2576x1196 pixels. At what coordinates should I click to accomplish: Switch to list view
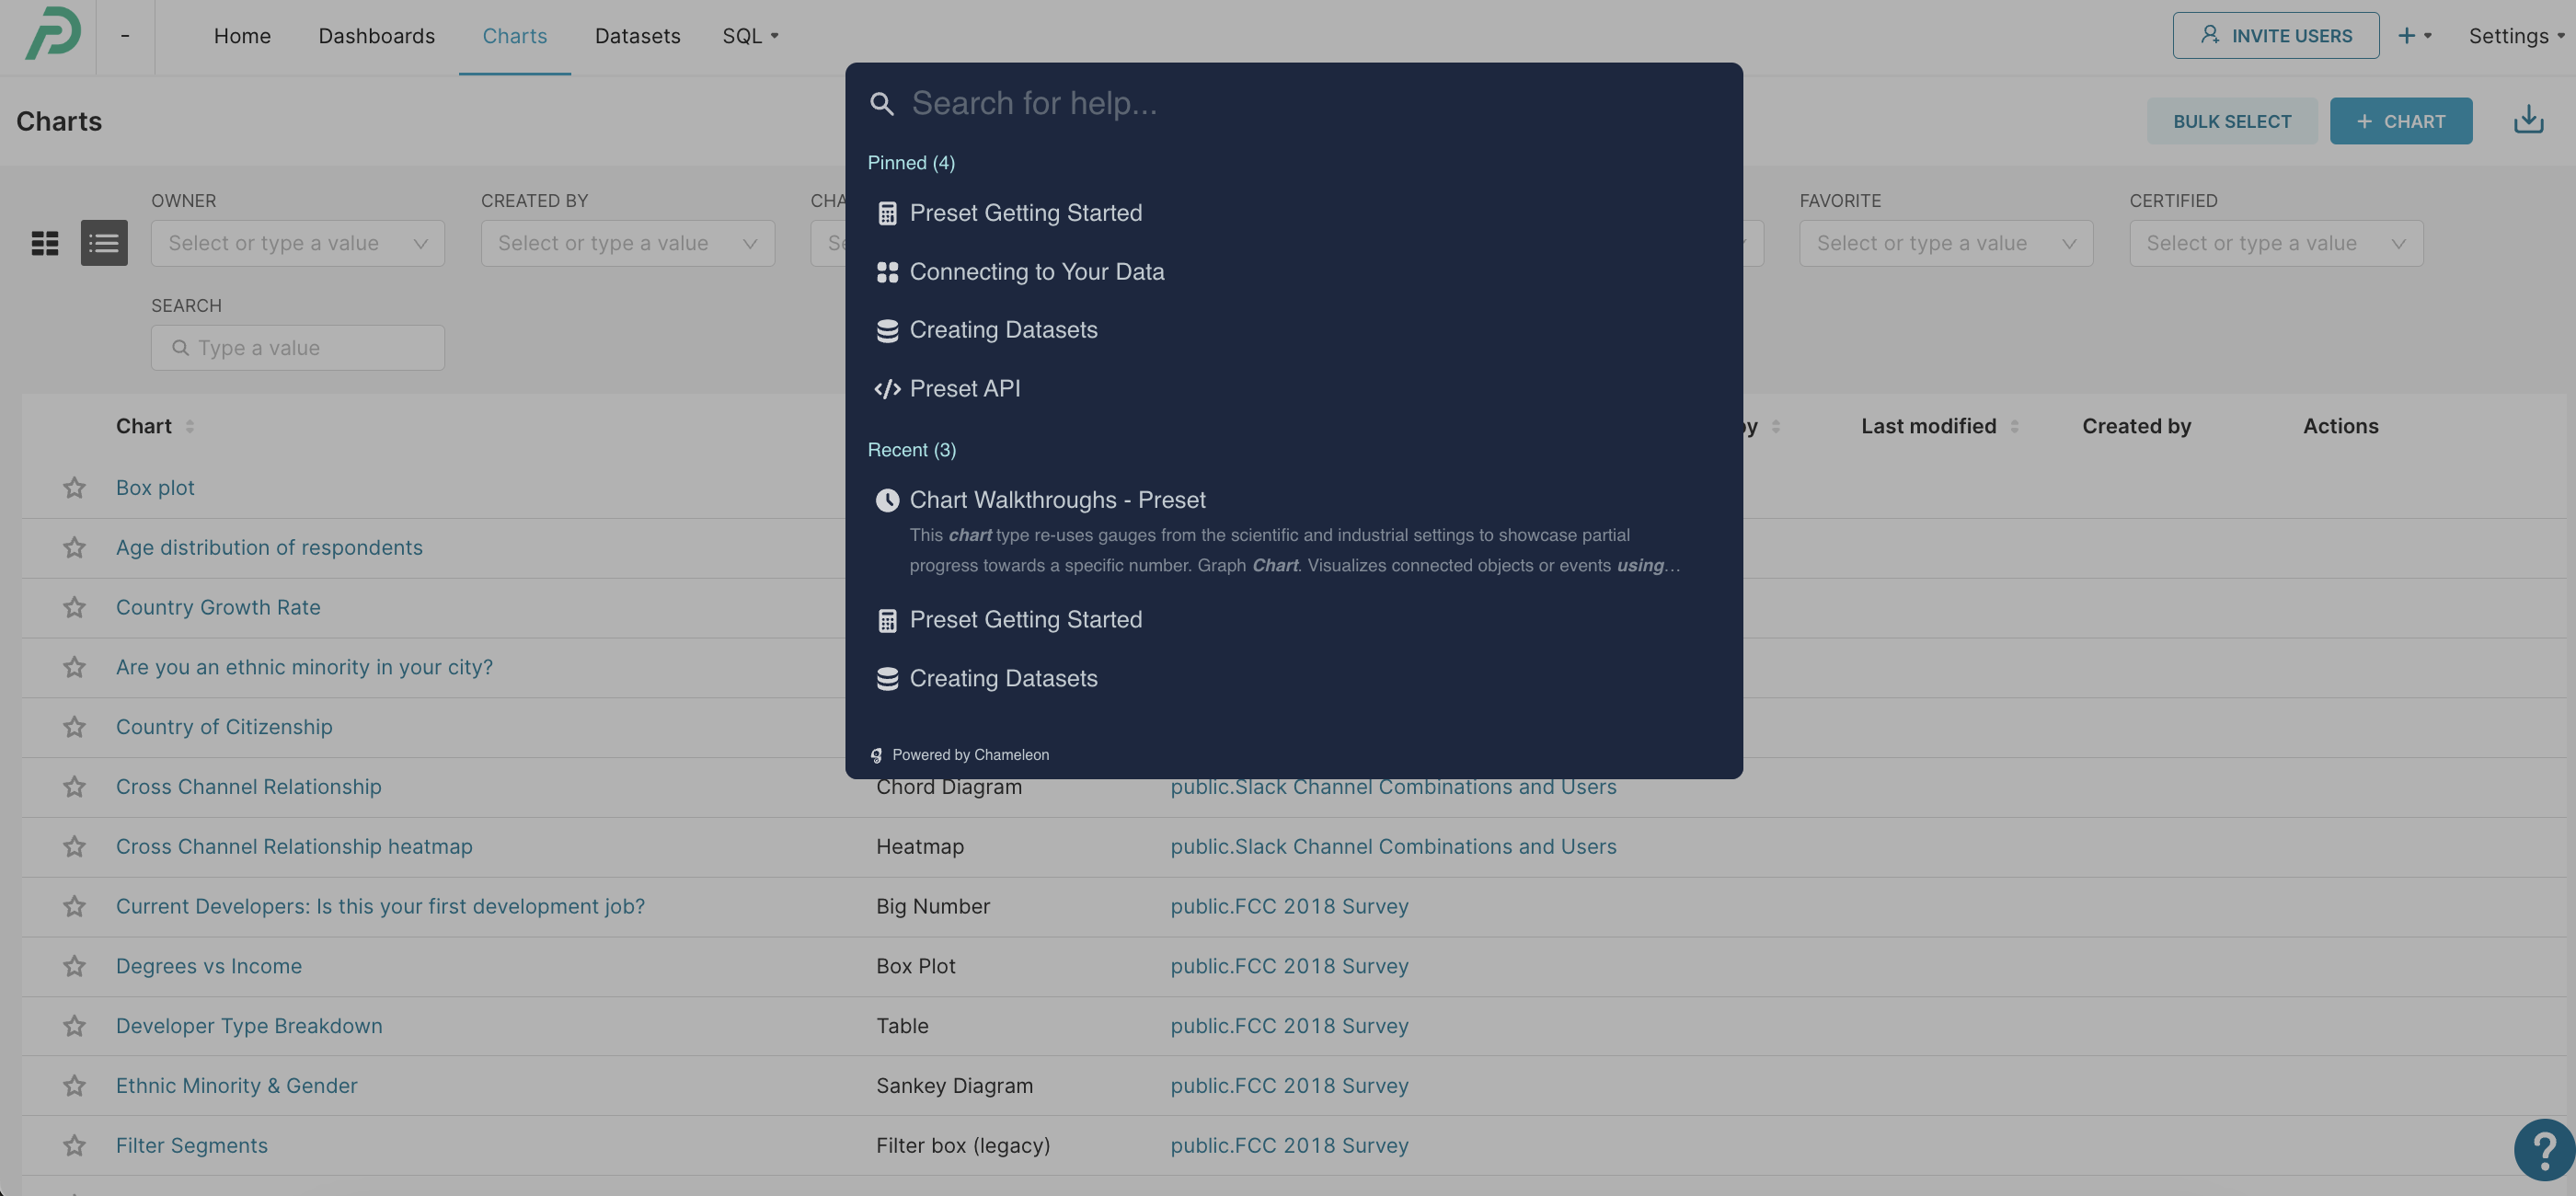pyautogui.click(x=104, y=243)
